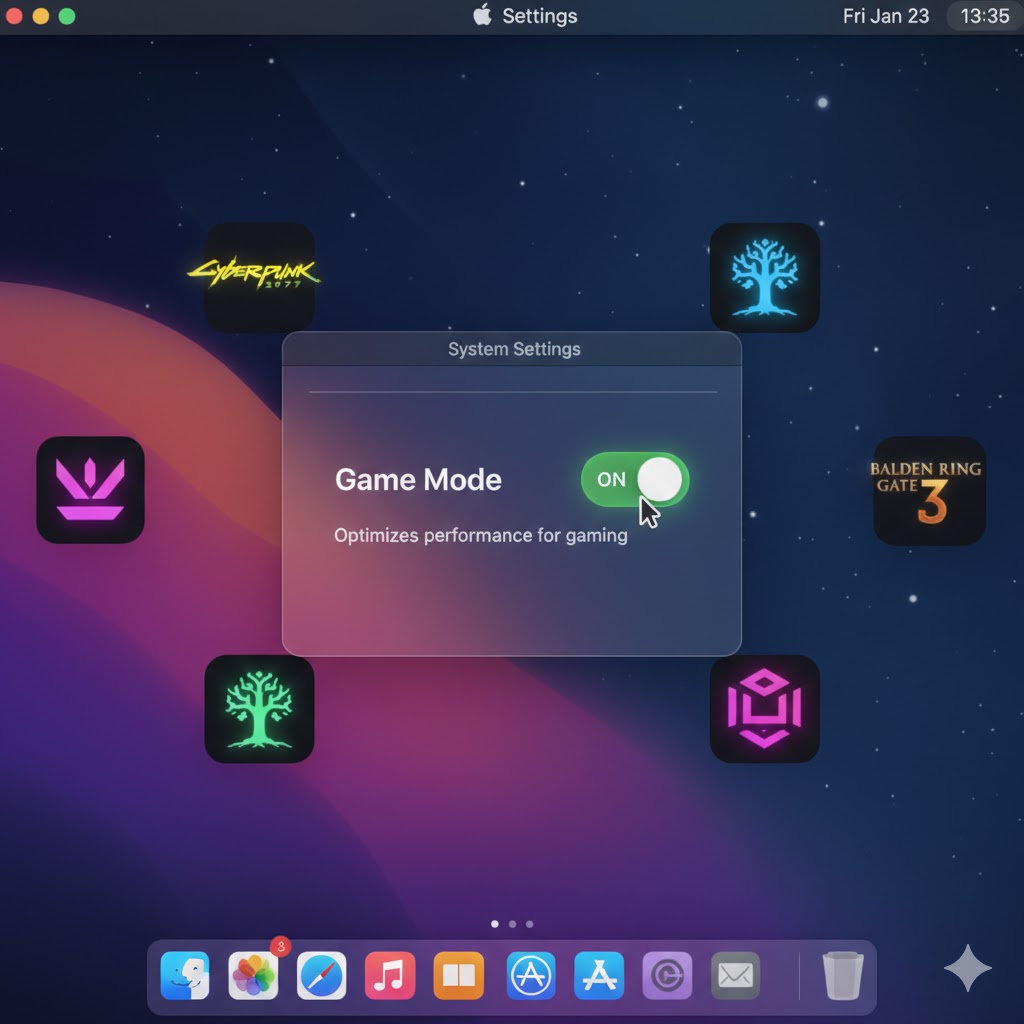Launch the Music app from the Dock
1024x1024 pixels.
pos(390,975)
